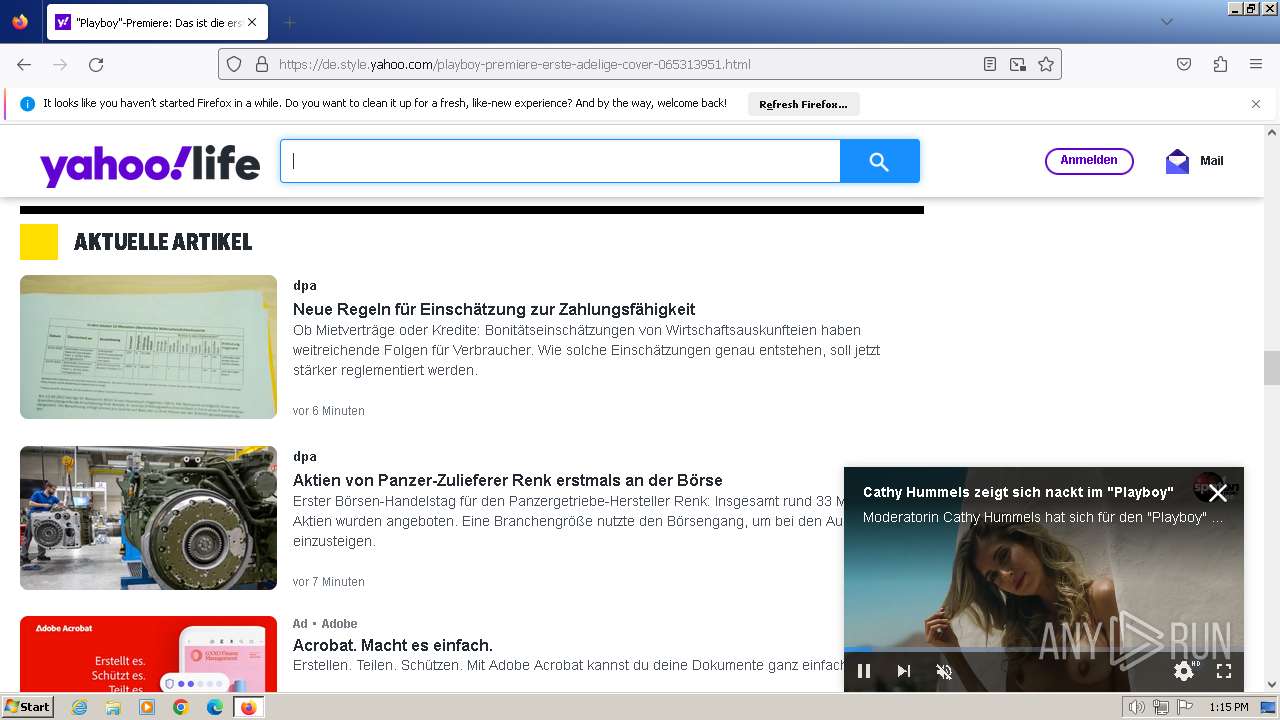Pause the Cathy Hummels video
Image resolution: width=1280 pixels, height=720 pixels.
[864, 671]
